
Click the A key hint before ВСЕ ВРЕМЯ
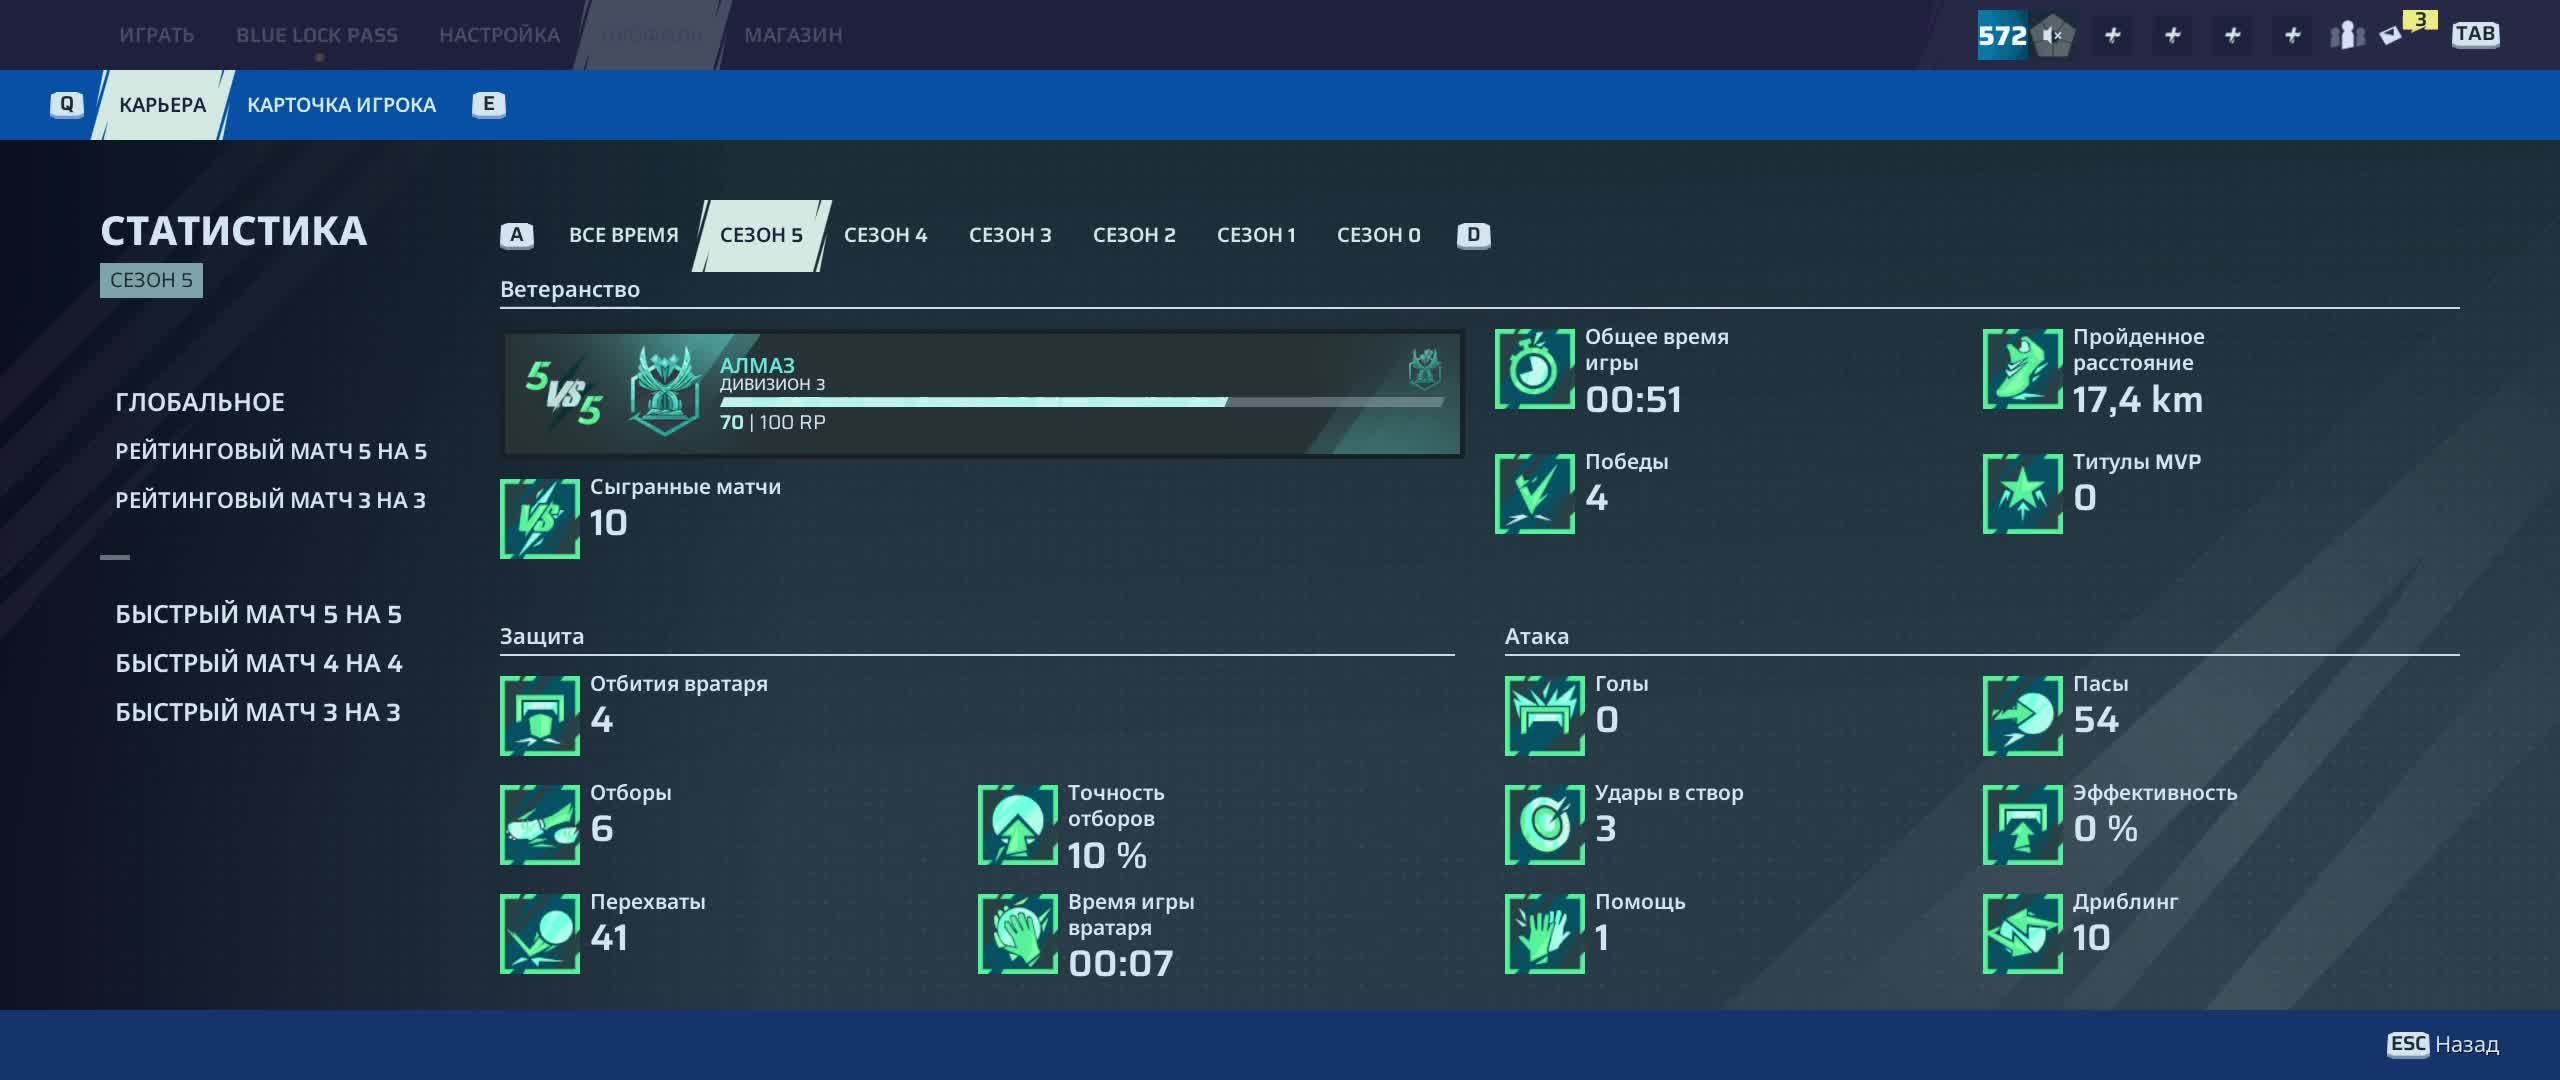click(517, 235)
